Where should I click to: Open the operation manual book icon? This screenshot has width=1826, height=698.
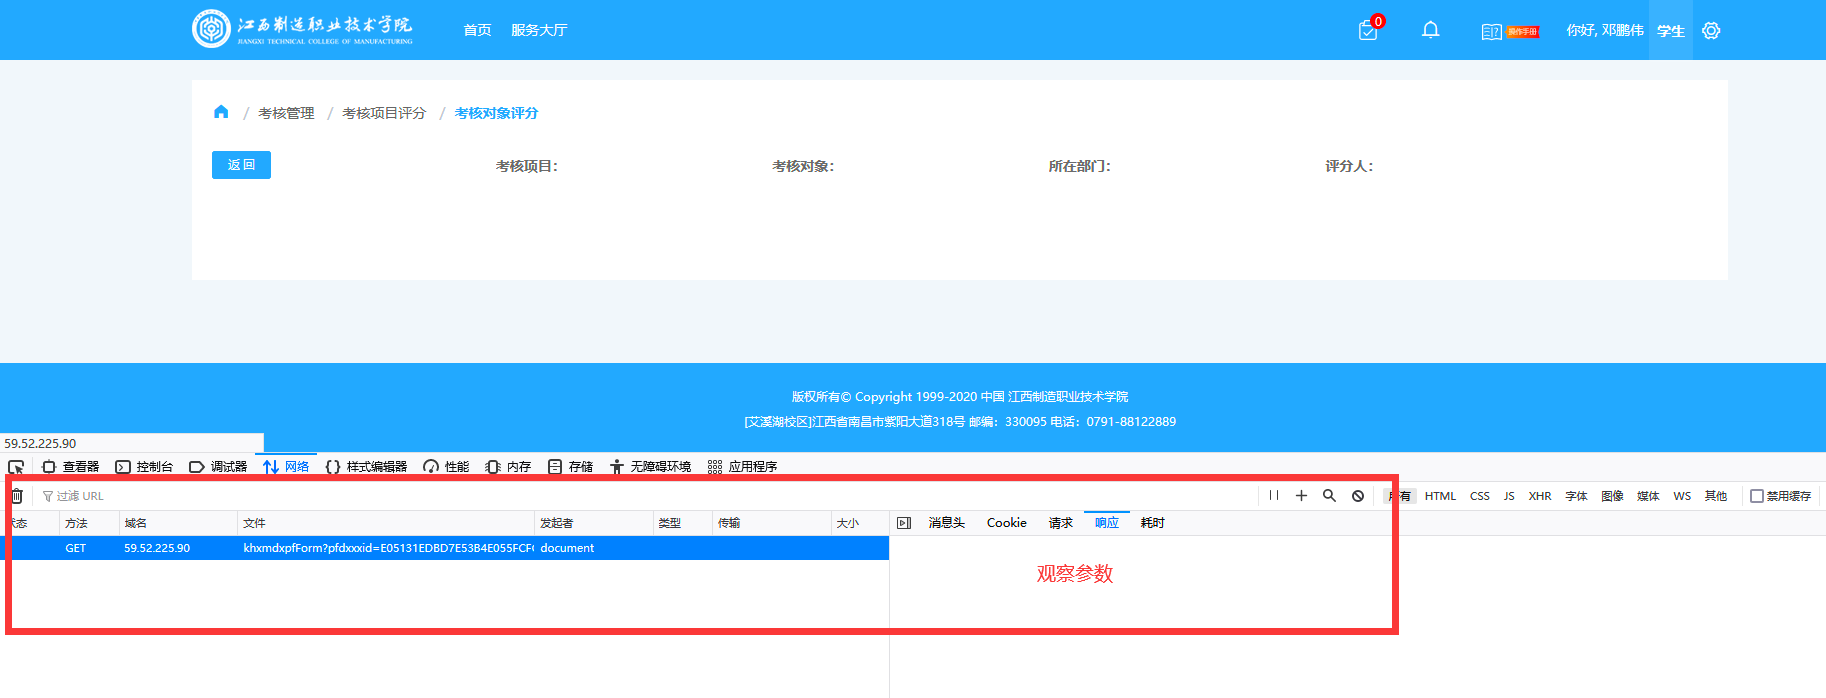click(x=1491, y=31)
